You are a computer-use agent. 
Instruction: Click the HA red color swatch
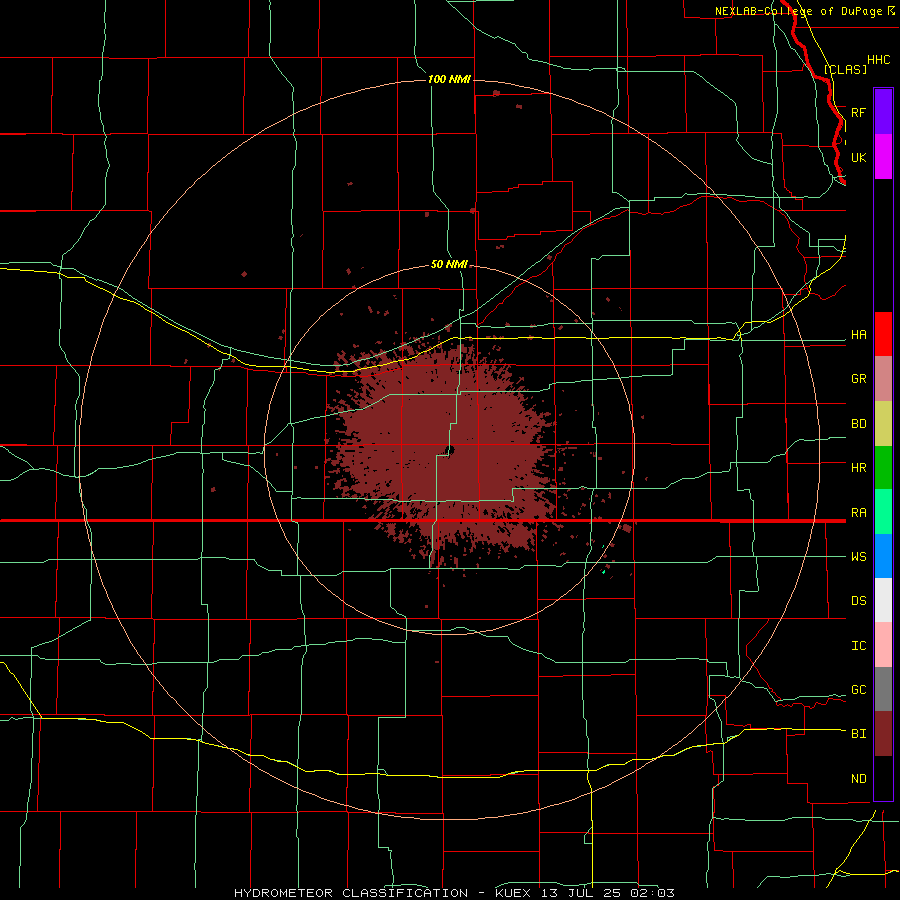[883, 334]
